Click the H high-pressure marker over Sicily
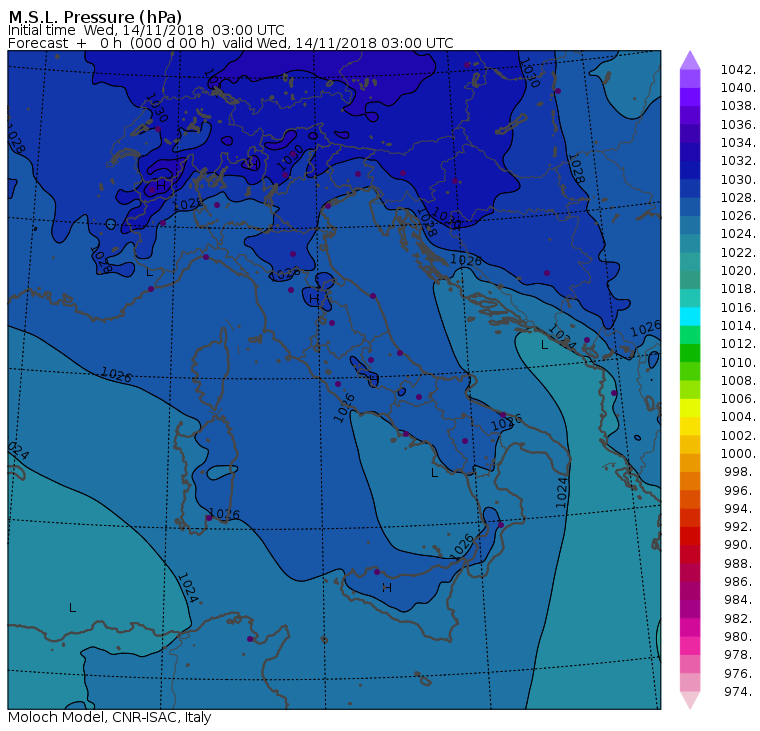This screenshot has width=760, height=731. click(x=387, y=588)
